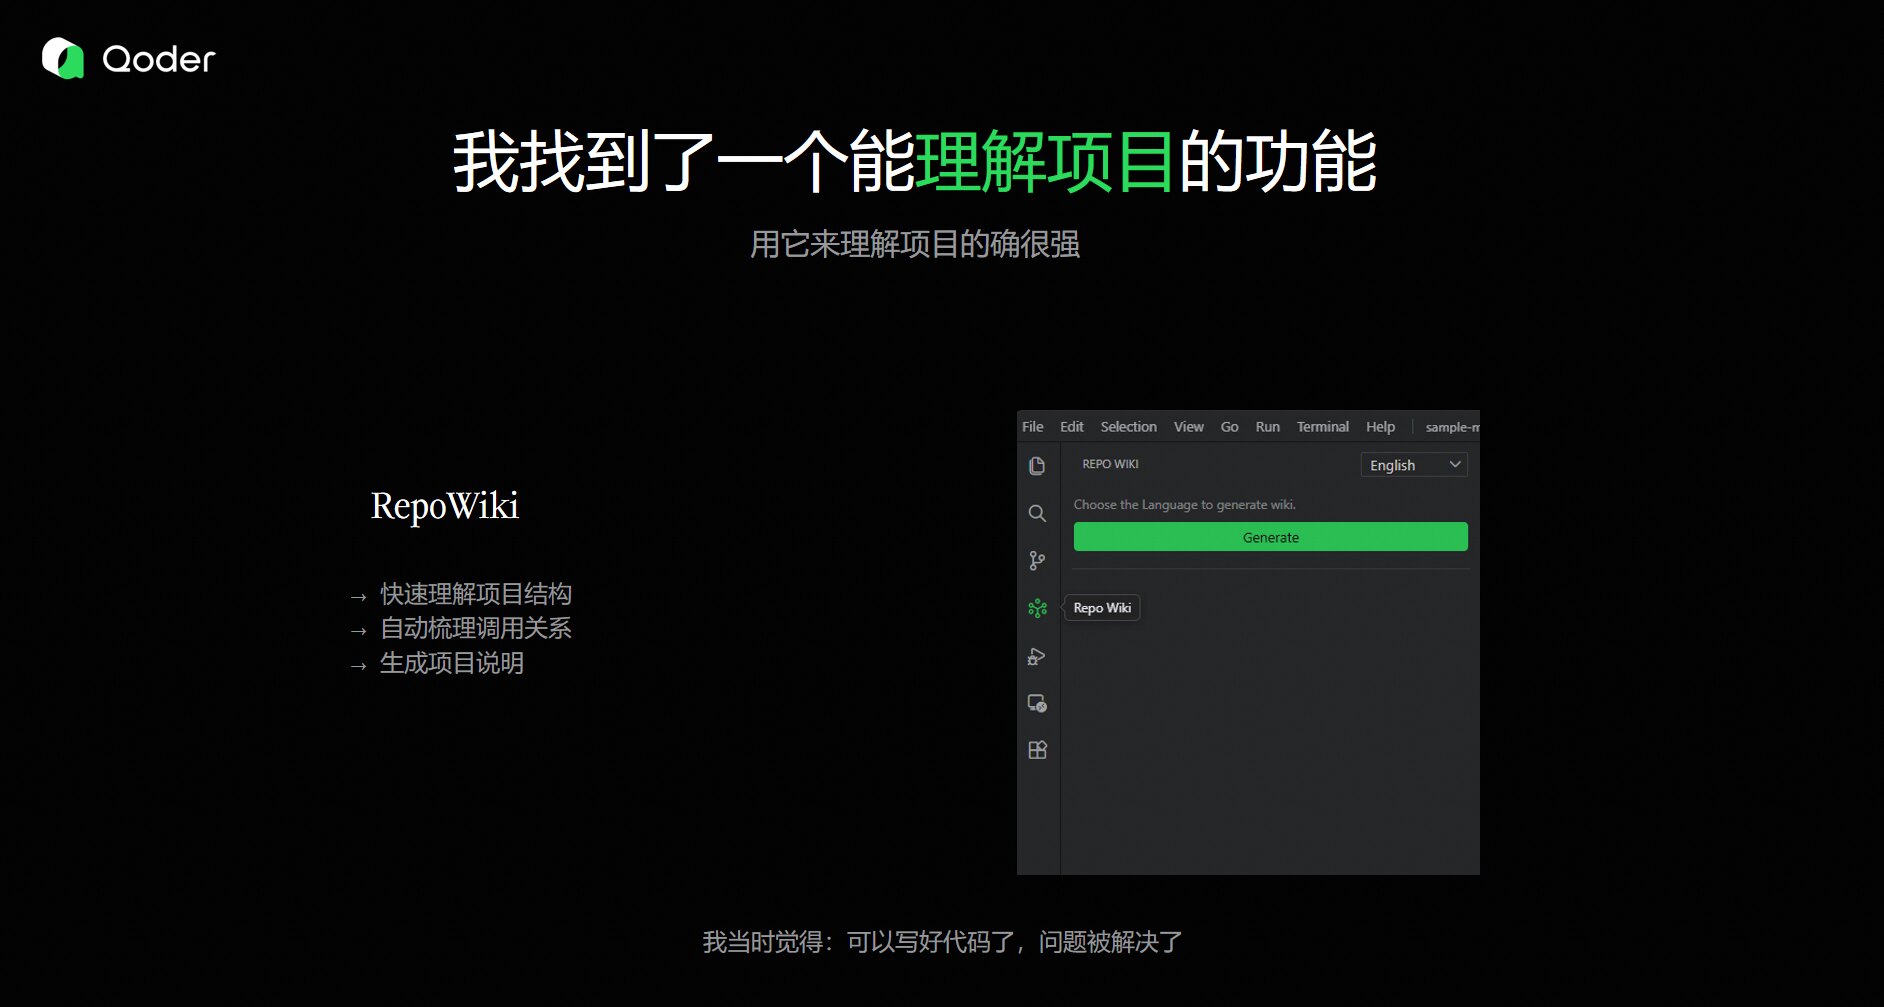Open the Explorer files icon
Image resolution: width=1884 pixels, height=1007 pixels.
click(1037, 466)
